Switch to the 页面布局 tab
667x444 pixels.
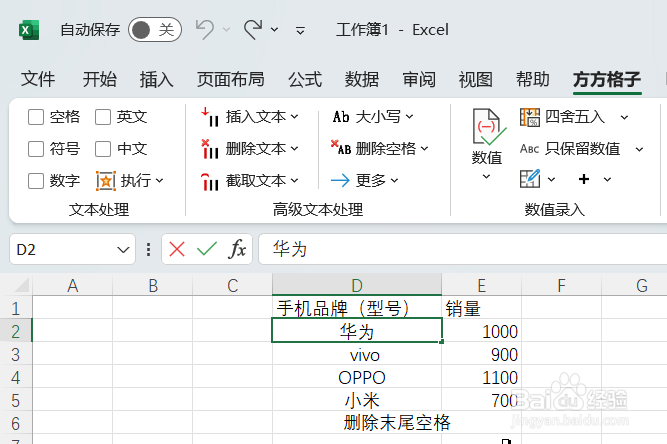tap(231, 80)
